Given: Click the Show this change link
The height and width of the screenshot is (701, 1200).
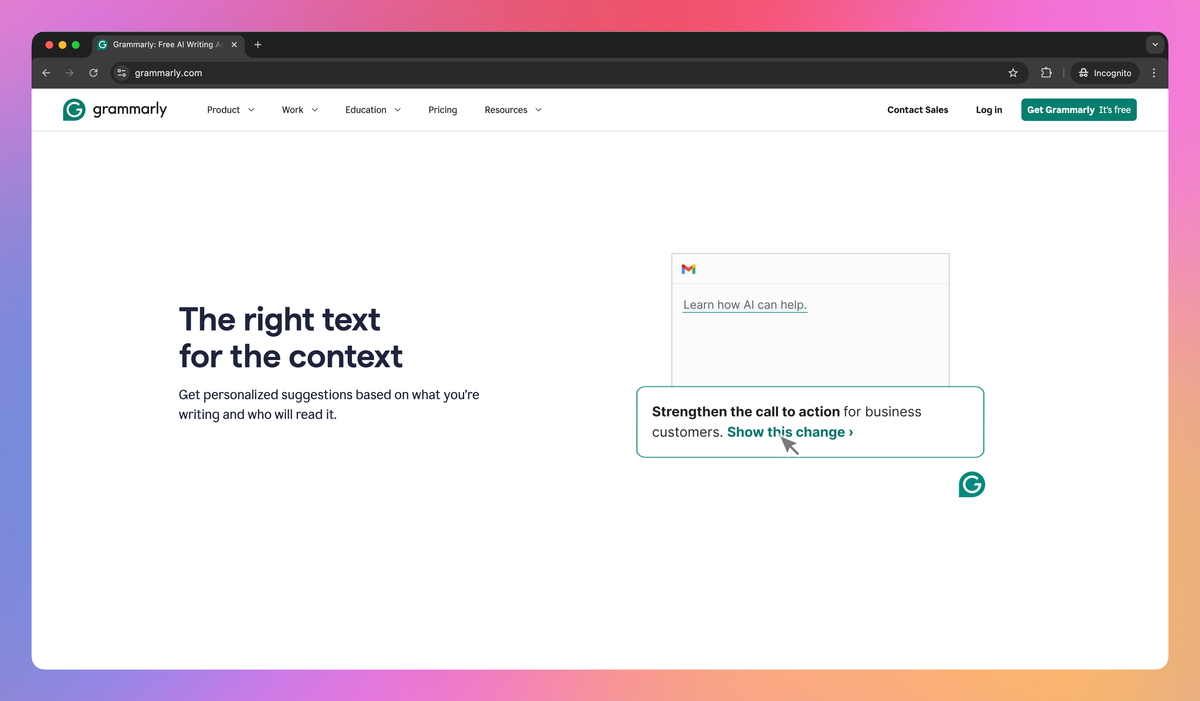Looking at the screenshot, I should coord(790,432).
